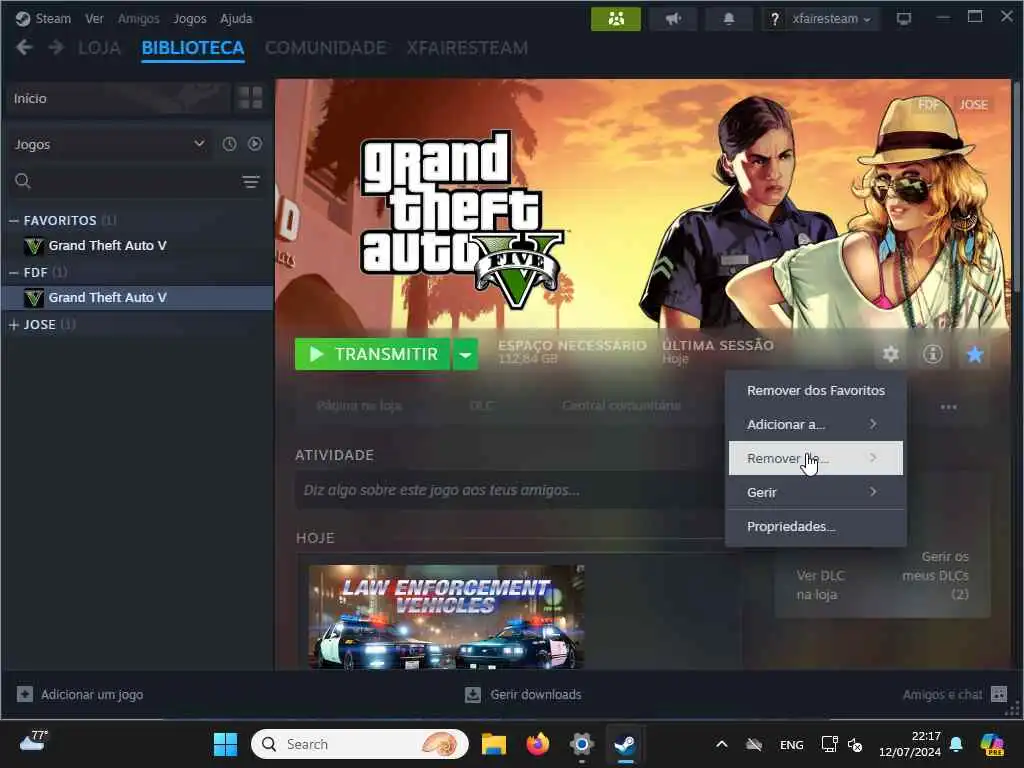1024x768 pixels.
Task: Open the Amigos menu
Action: (138, 19)
